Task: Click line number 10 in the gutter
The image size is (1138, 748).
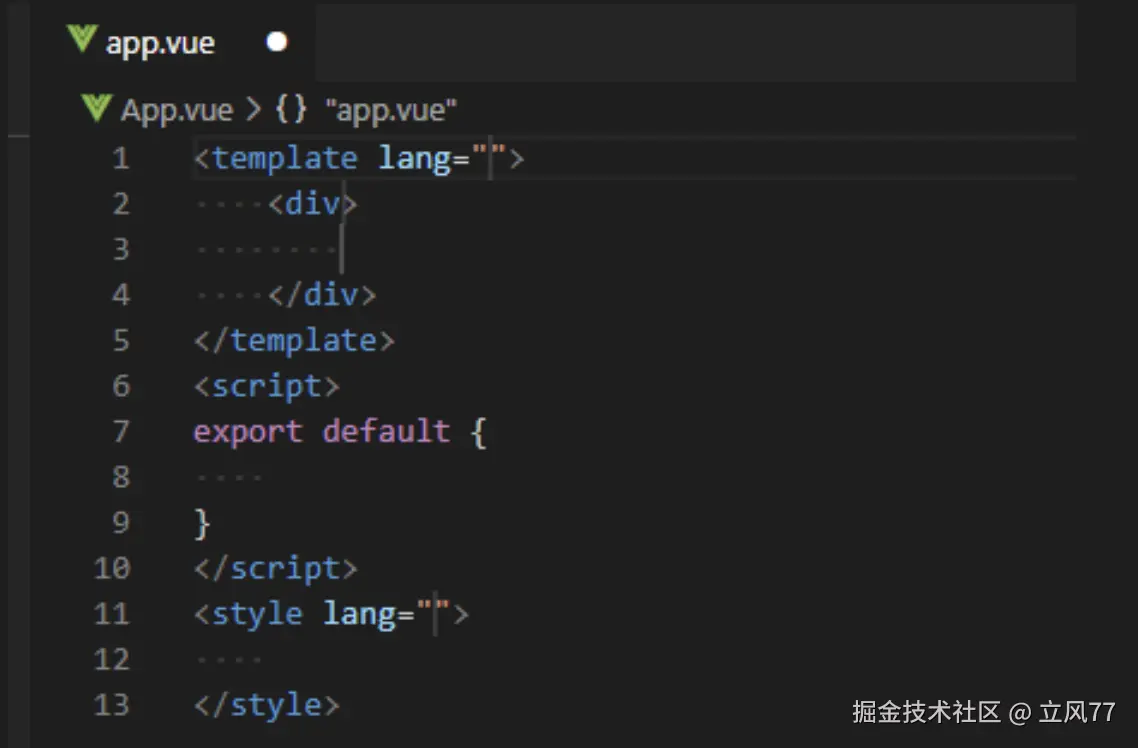Action: click(112, 568)
